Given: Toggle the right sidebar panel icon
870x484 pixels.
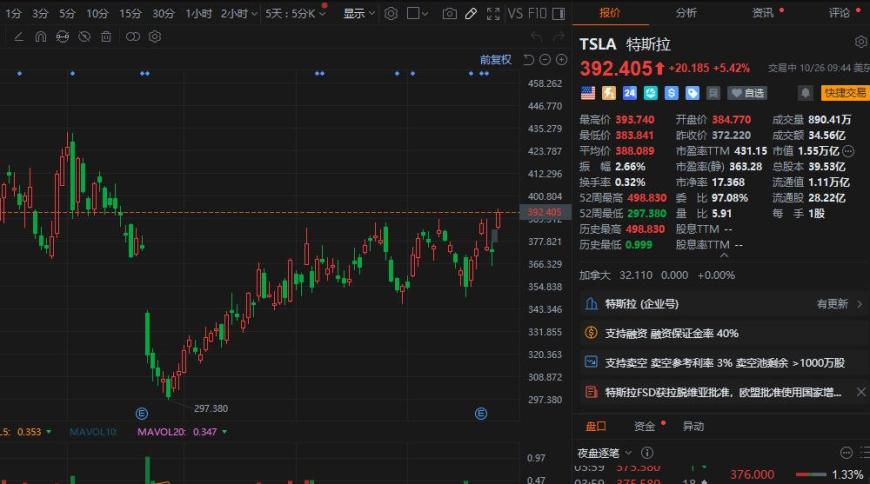Looking at the screenshot, I should pyautogui.click(x=559, y=13).
